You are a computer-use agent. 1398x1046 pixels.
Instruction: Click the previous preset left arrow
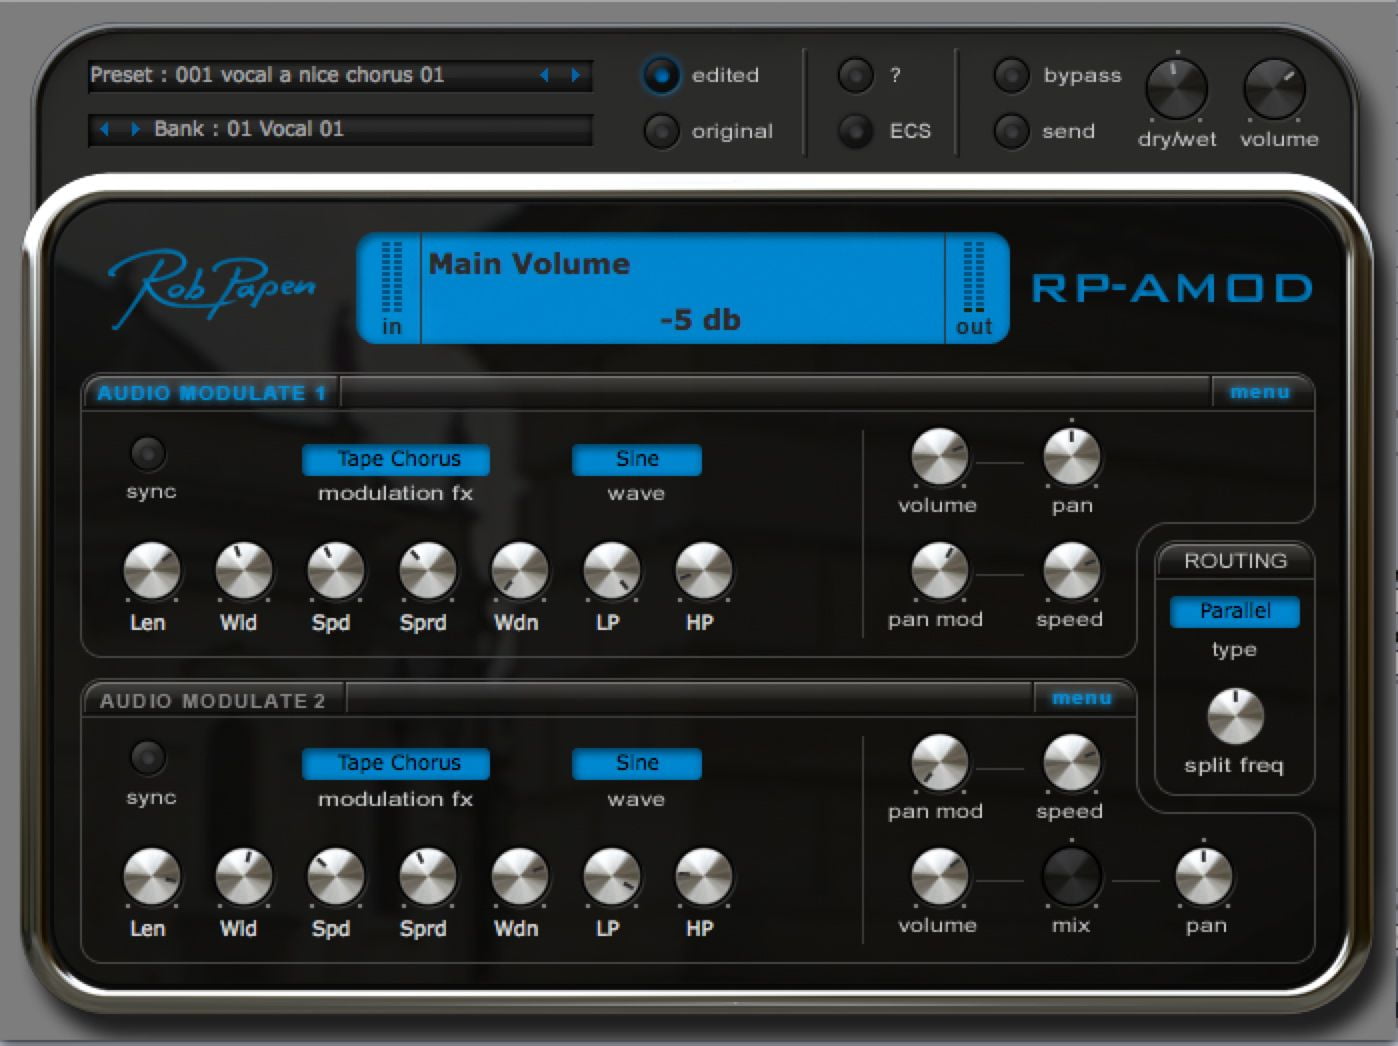pos(544,75)
